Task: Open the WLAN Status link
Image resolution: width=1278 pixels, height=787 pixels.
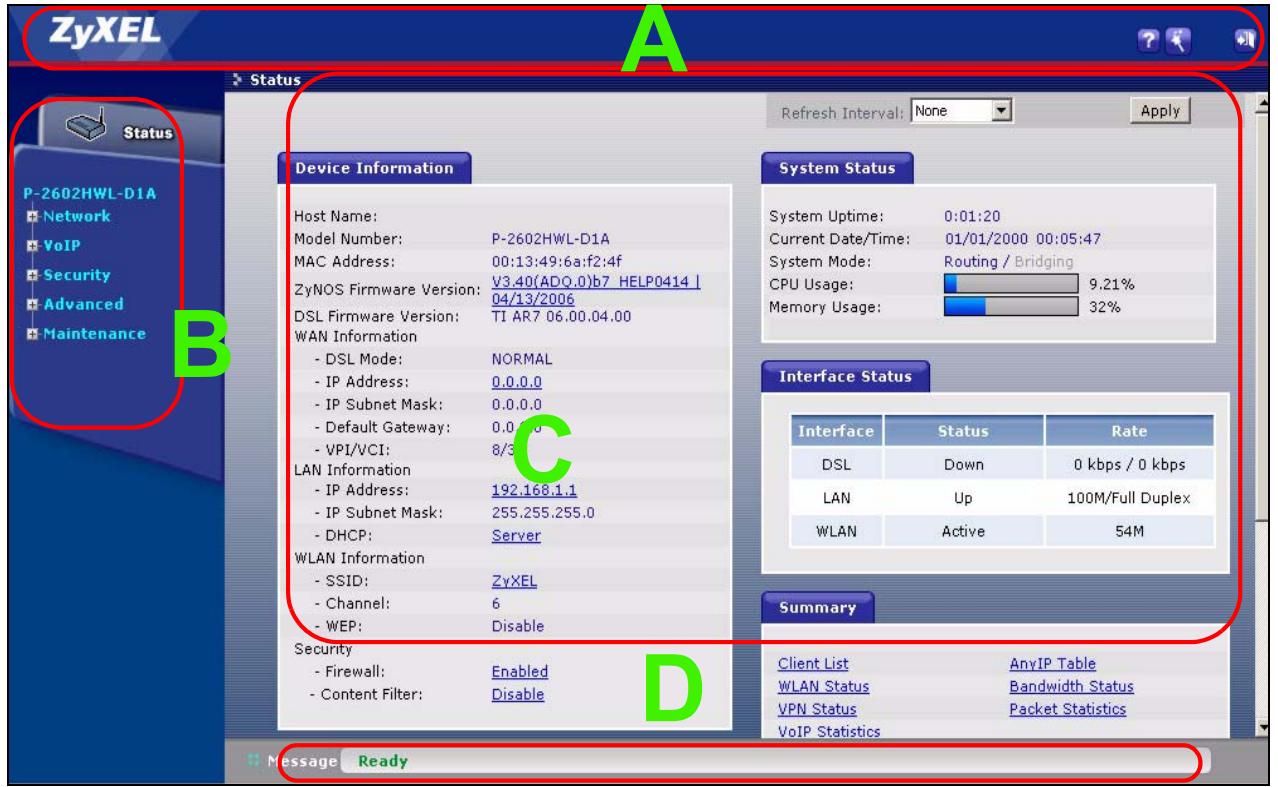Action: click(823, 686)
